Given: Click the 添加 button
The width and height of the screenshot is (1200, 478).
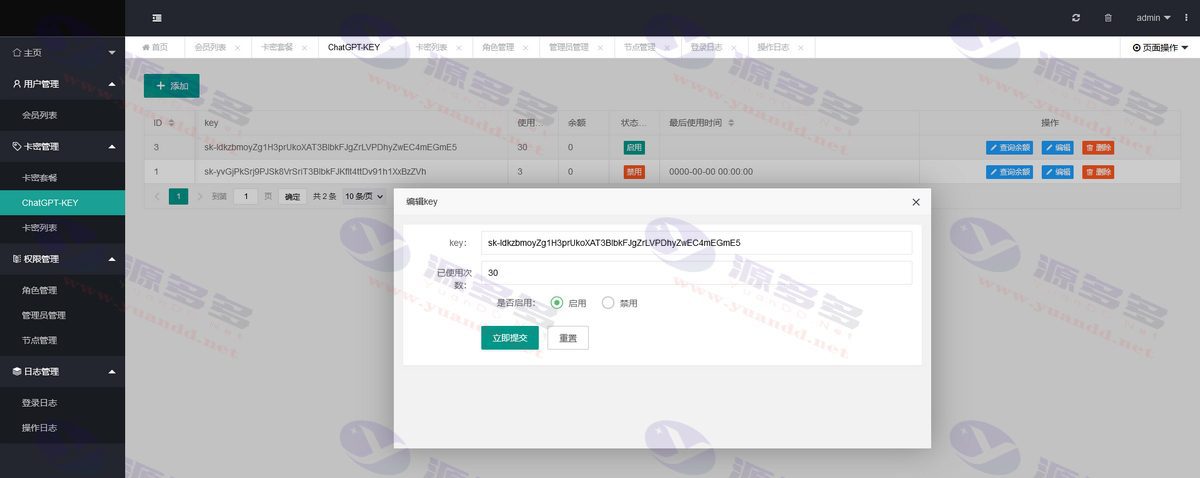Looking at the screenshot, I should click(172, 86).
